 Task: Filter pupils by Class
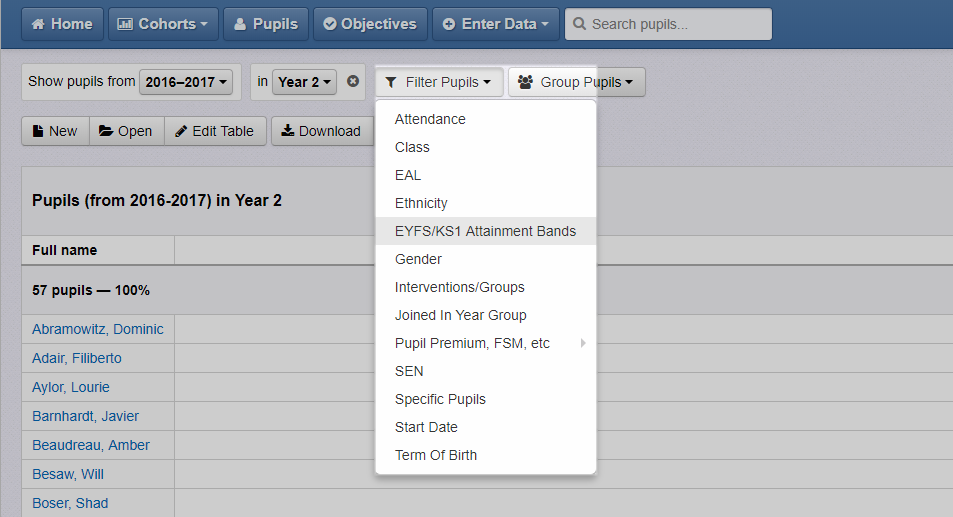pos(486,147)
